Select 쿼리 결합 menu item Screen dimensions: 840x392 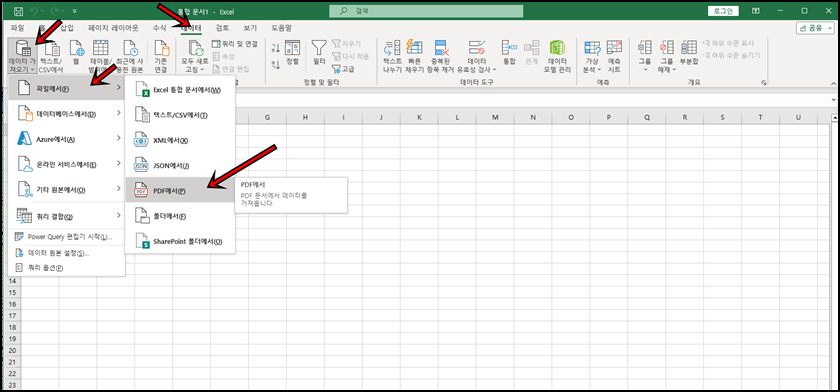pos(66,216)
